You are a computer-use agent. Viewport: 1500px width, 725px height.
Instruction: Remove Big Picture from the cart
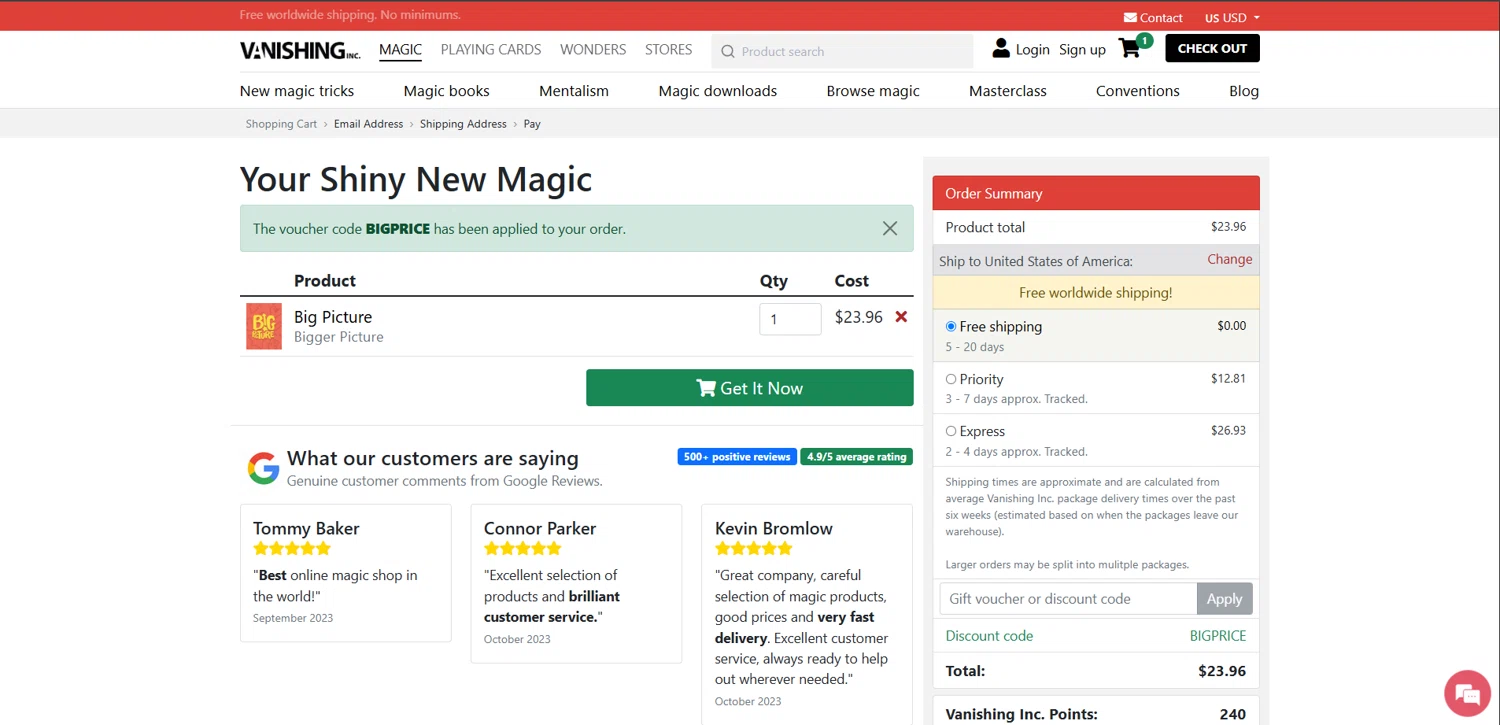pos(901,316)
